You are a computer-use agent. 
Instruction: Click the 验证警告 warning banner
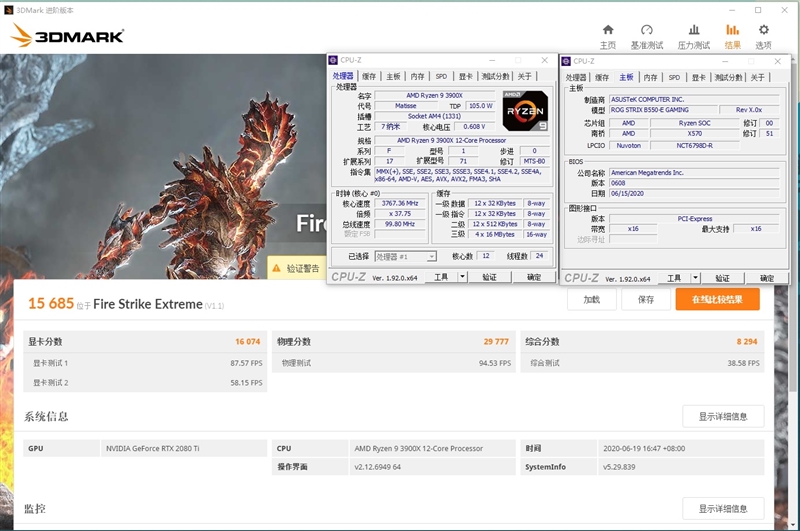[x=297, y=268]
